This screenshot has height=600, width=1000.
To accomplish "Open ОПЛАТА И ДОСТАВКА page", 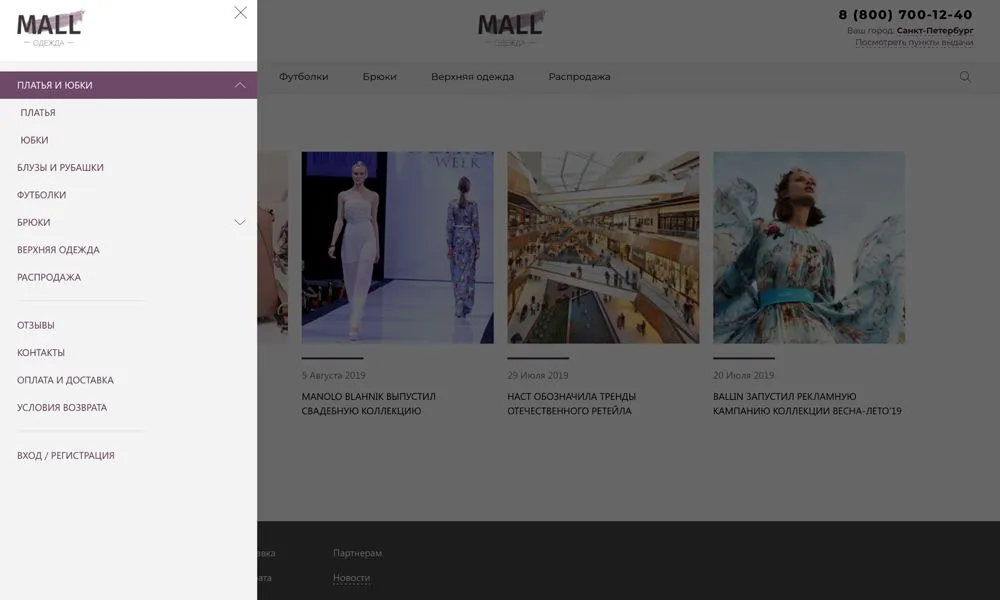I will 64,379.
